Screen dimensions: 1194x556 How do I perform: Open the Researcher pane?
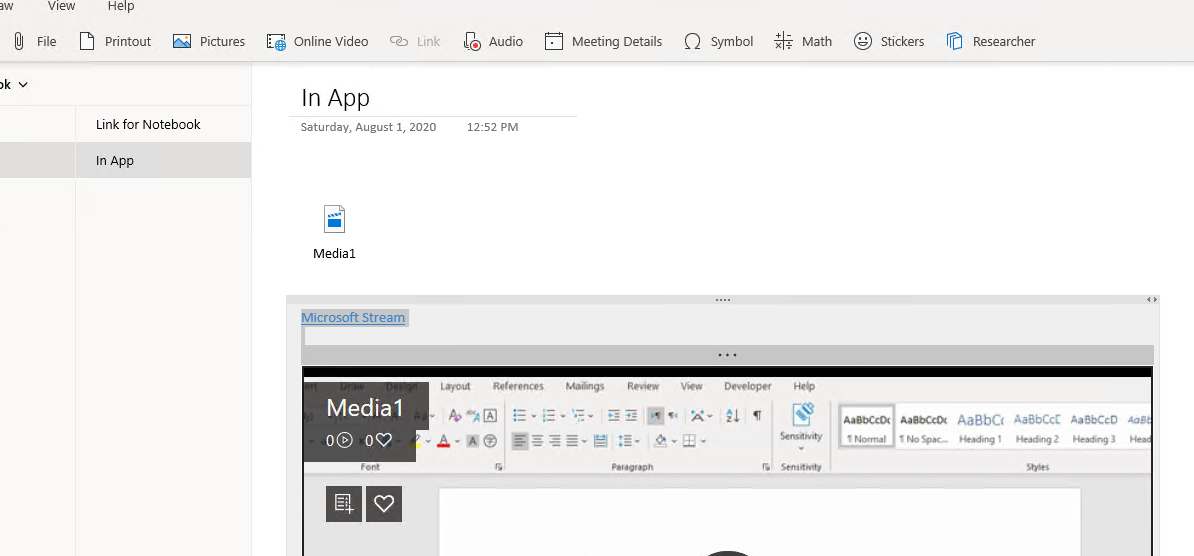990,41
